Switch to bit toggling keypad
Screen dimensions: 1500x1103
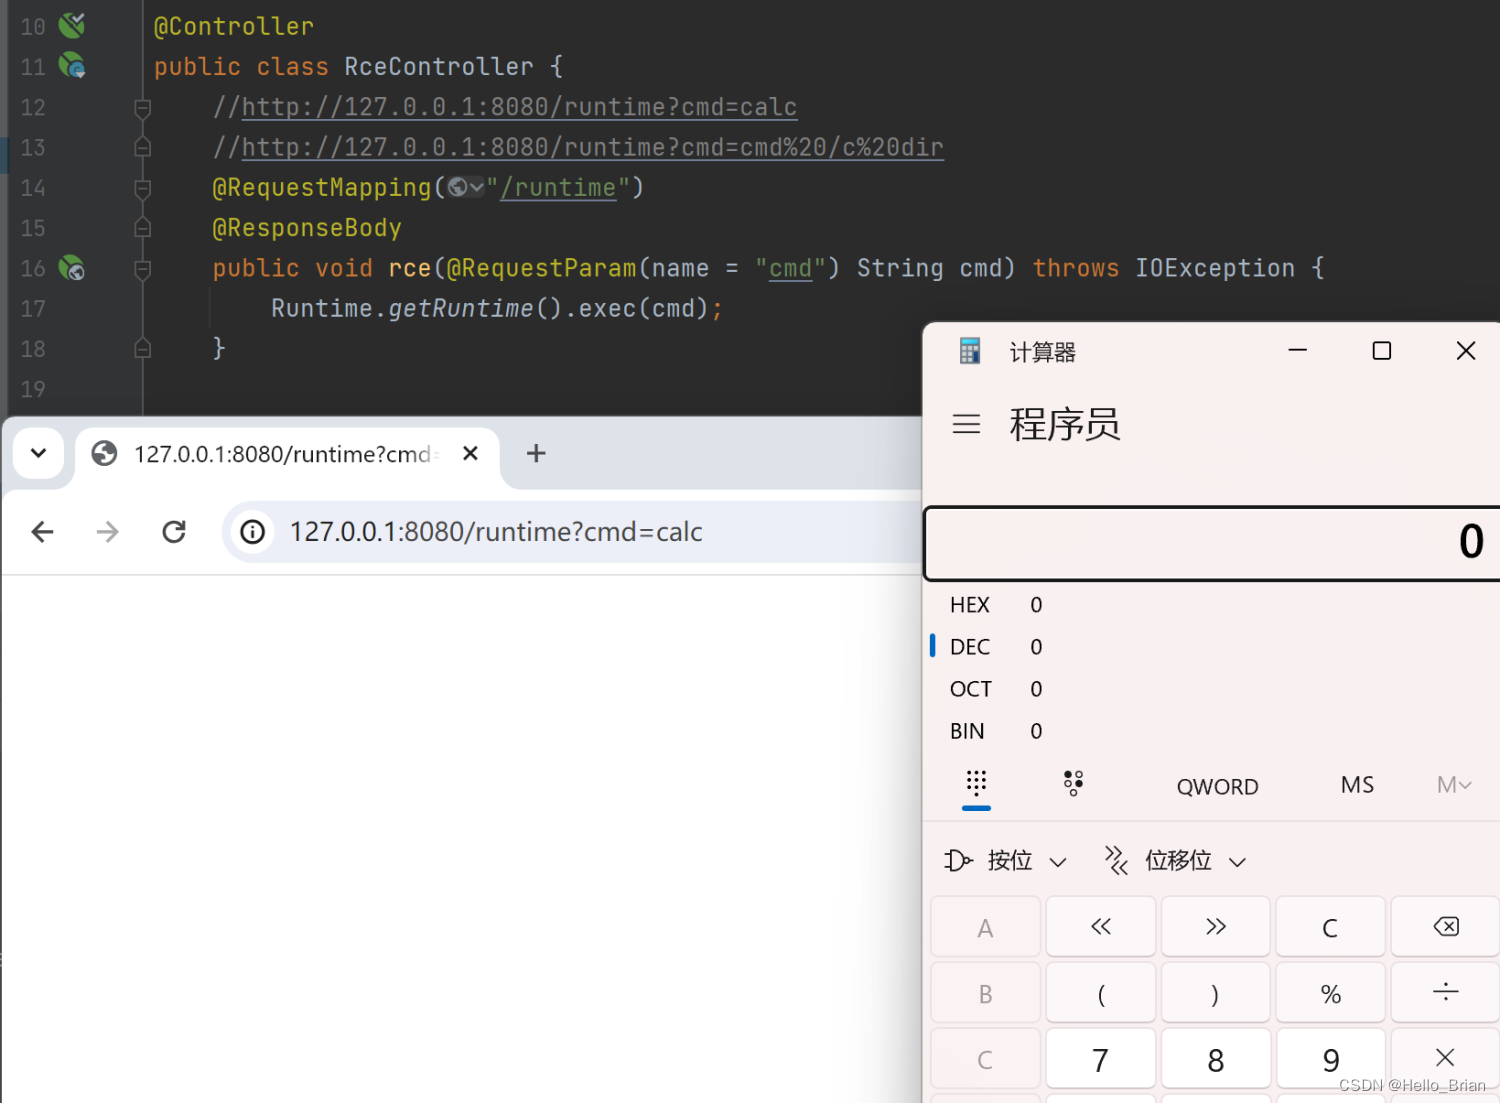1073,784
